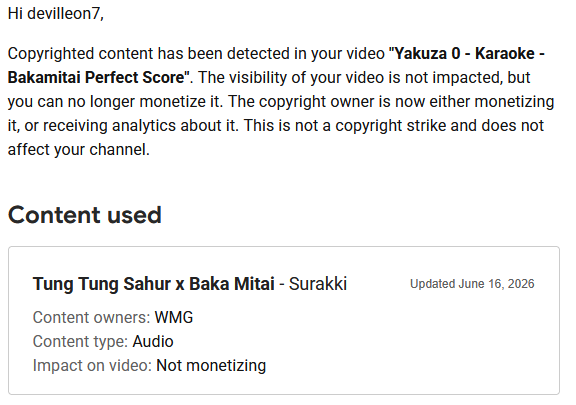The width and height of the screenshot is (576, 405).
Task: Select the claimed track title "Tung Tung Sahur x Baka Mitai"
Action: pos(154,284)
